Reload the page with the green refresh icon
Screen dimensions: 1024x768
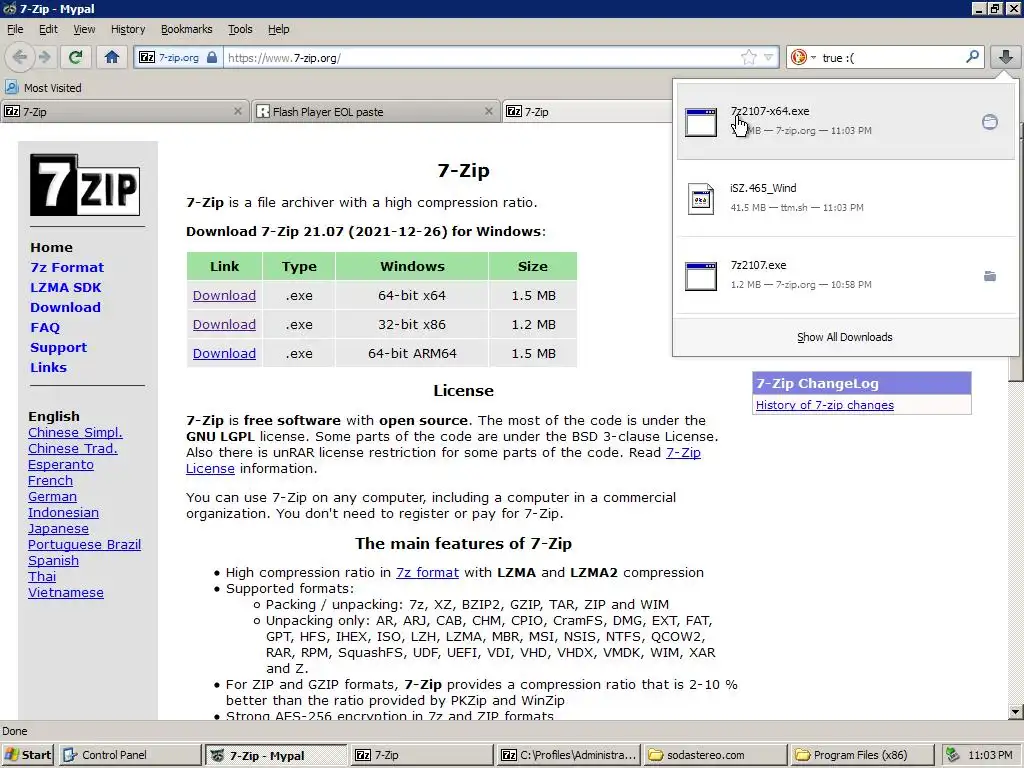point(75,57)
